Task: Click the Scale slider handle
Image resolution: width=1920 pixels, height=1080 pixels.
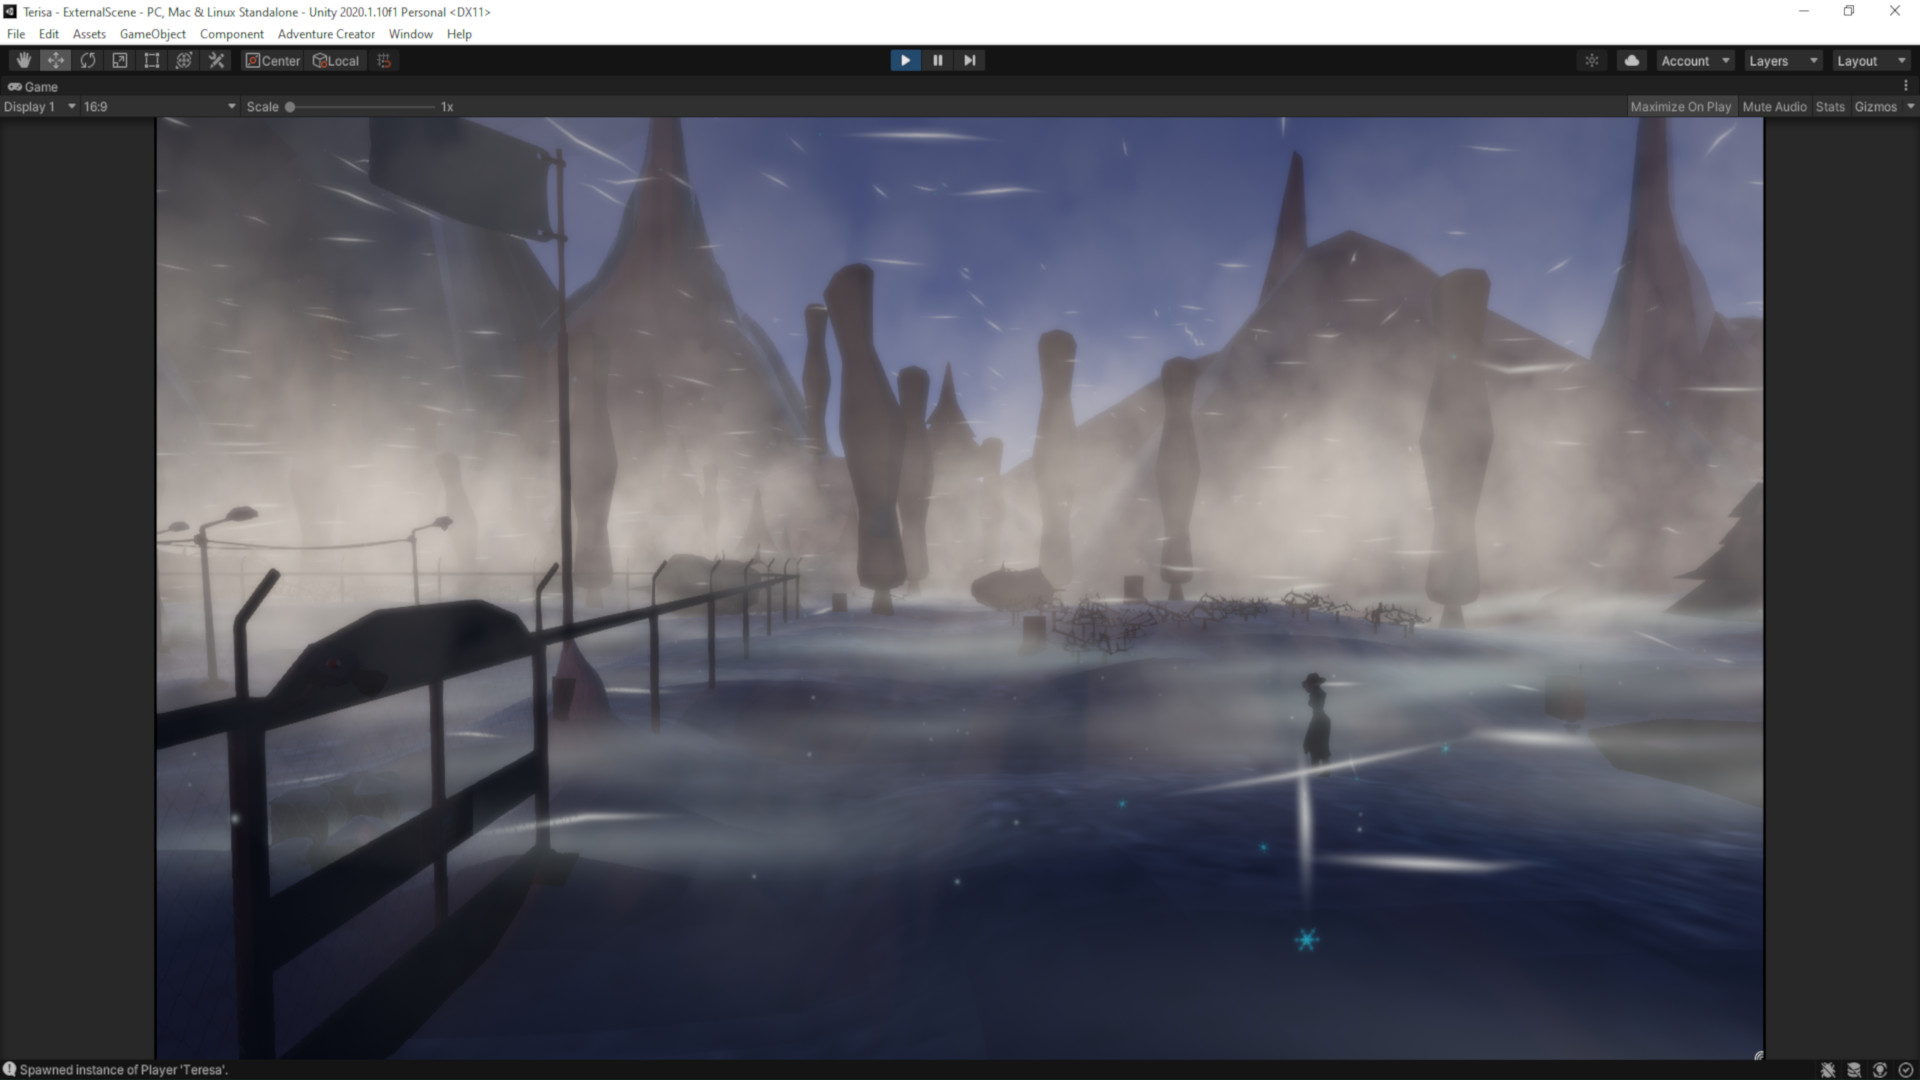Action: [x=290, y=106]
